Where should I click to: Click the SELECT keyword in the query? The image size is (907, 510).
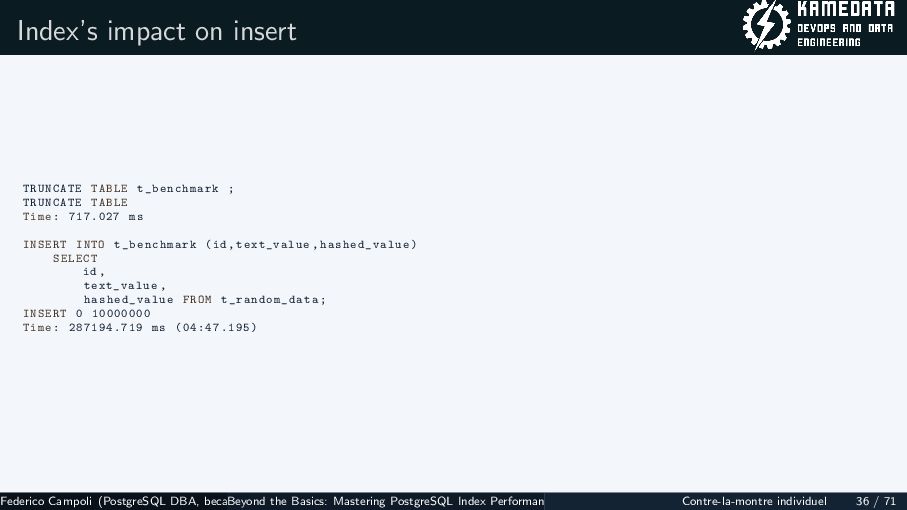point(75,258)
